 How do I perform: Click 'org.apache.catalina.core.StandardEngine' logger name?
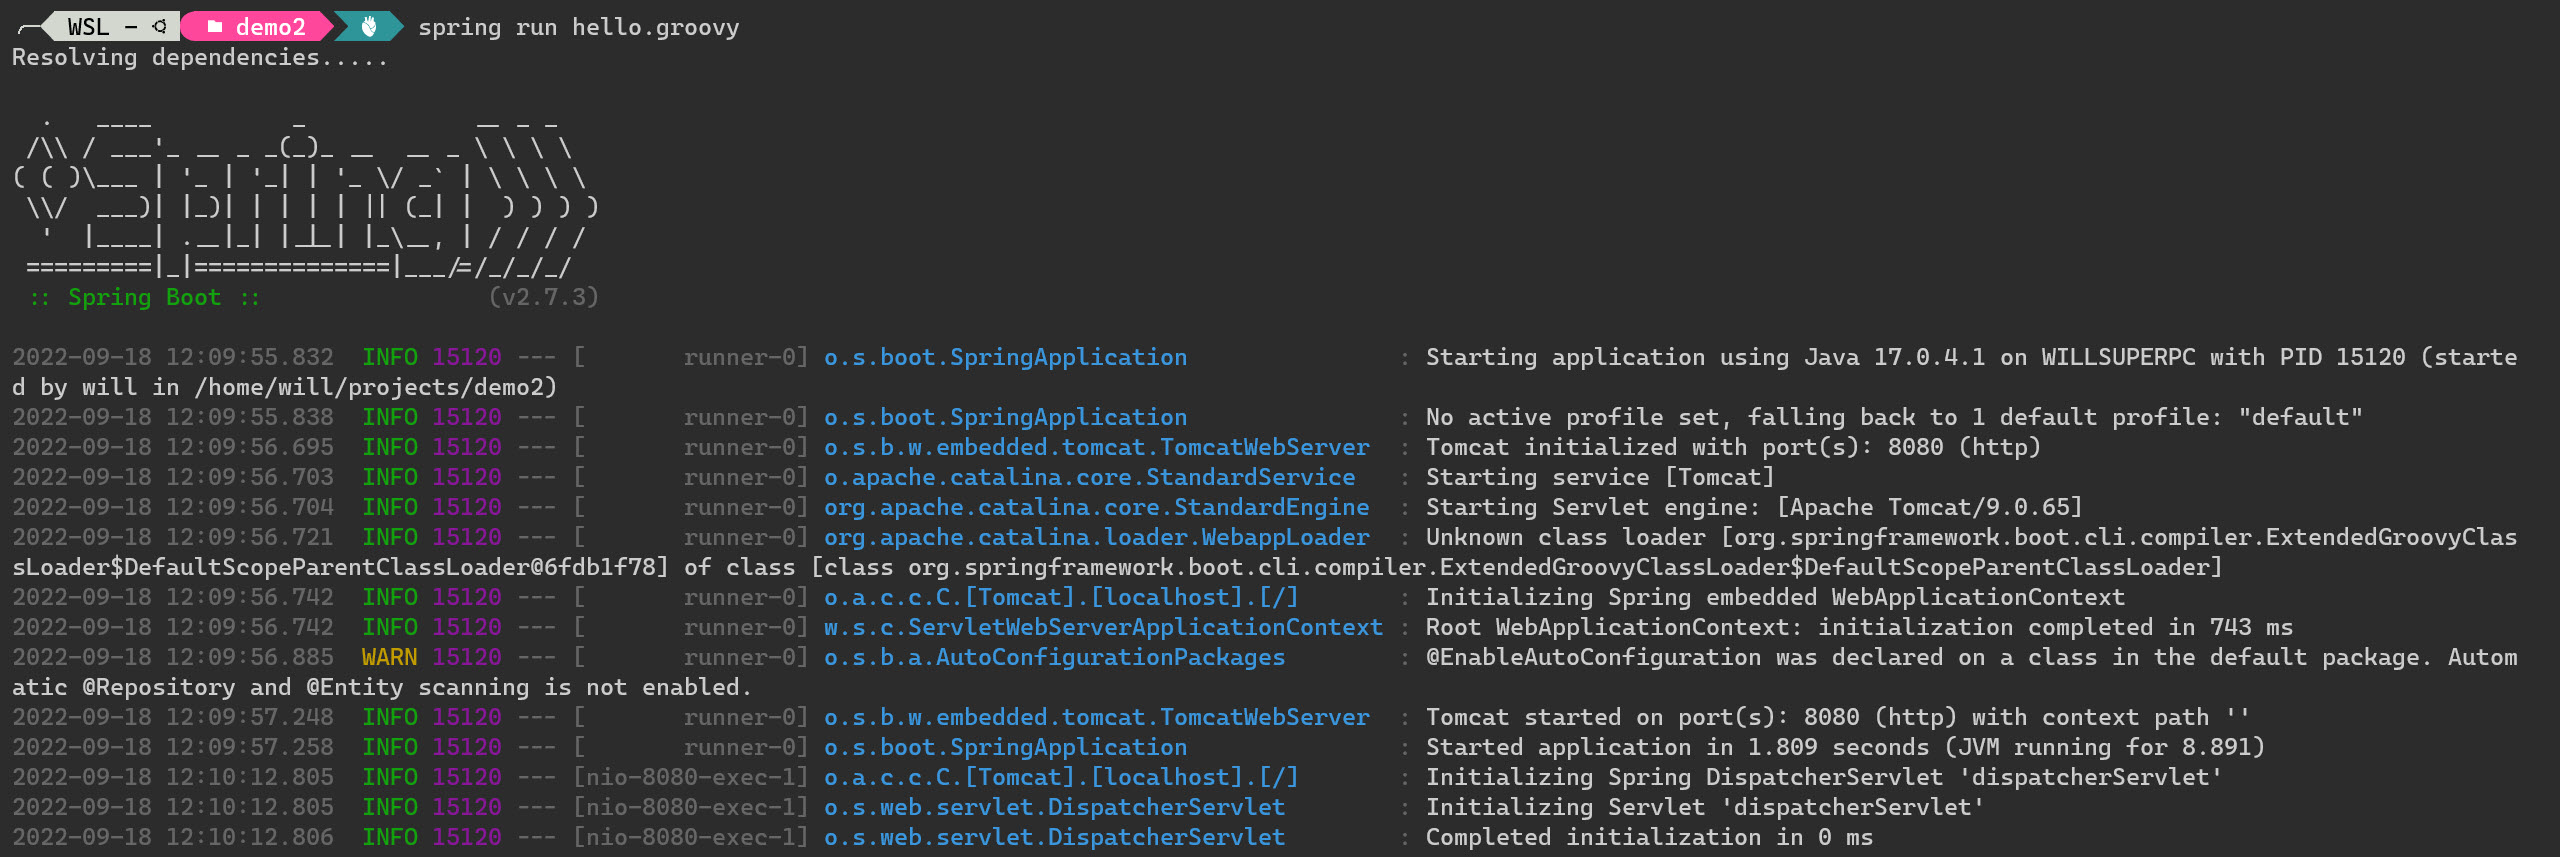[x=1097, y=507]
